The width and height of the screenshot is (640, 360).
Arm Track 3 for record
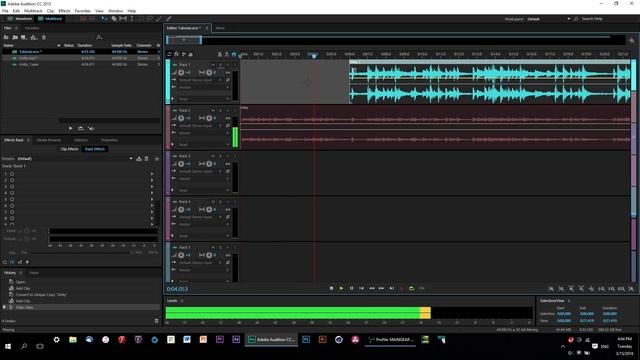pyautogui.click(x=228, y=156)
